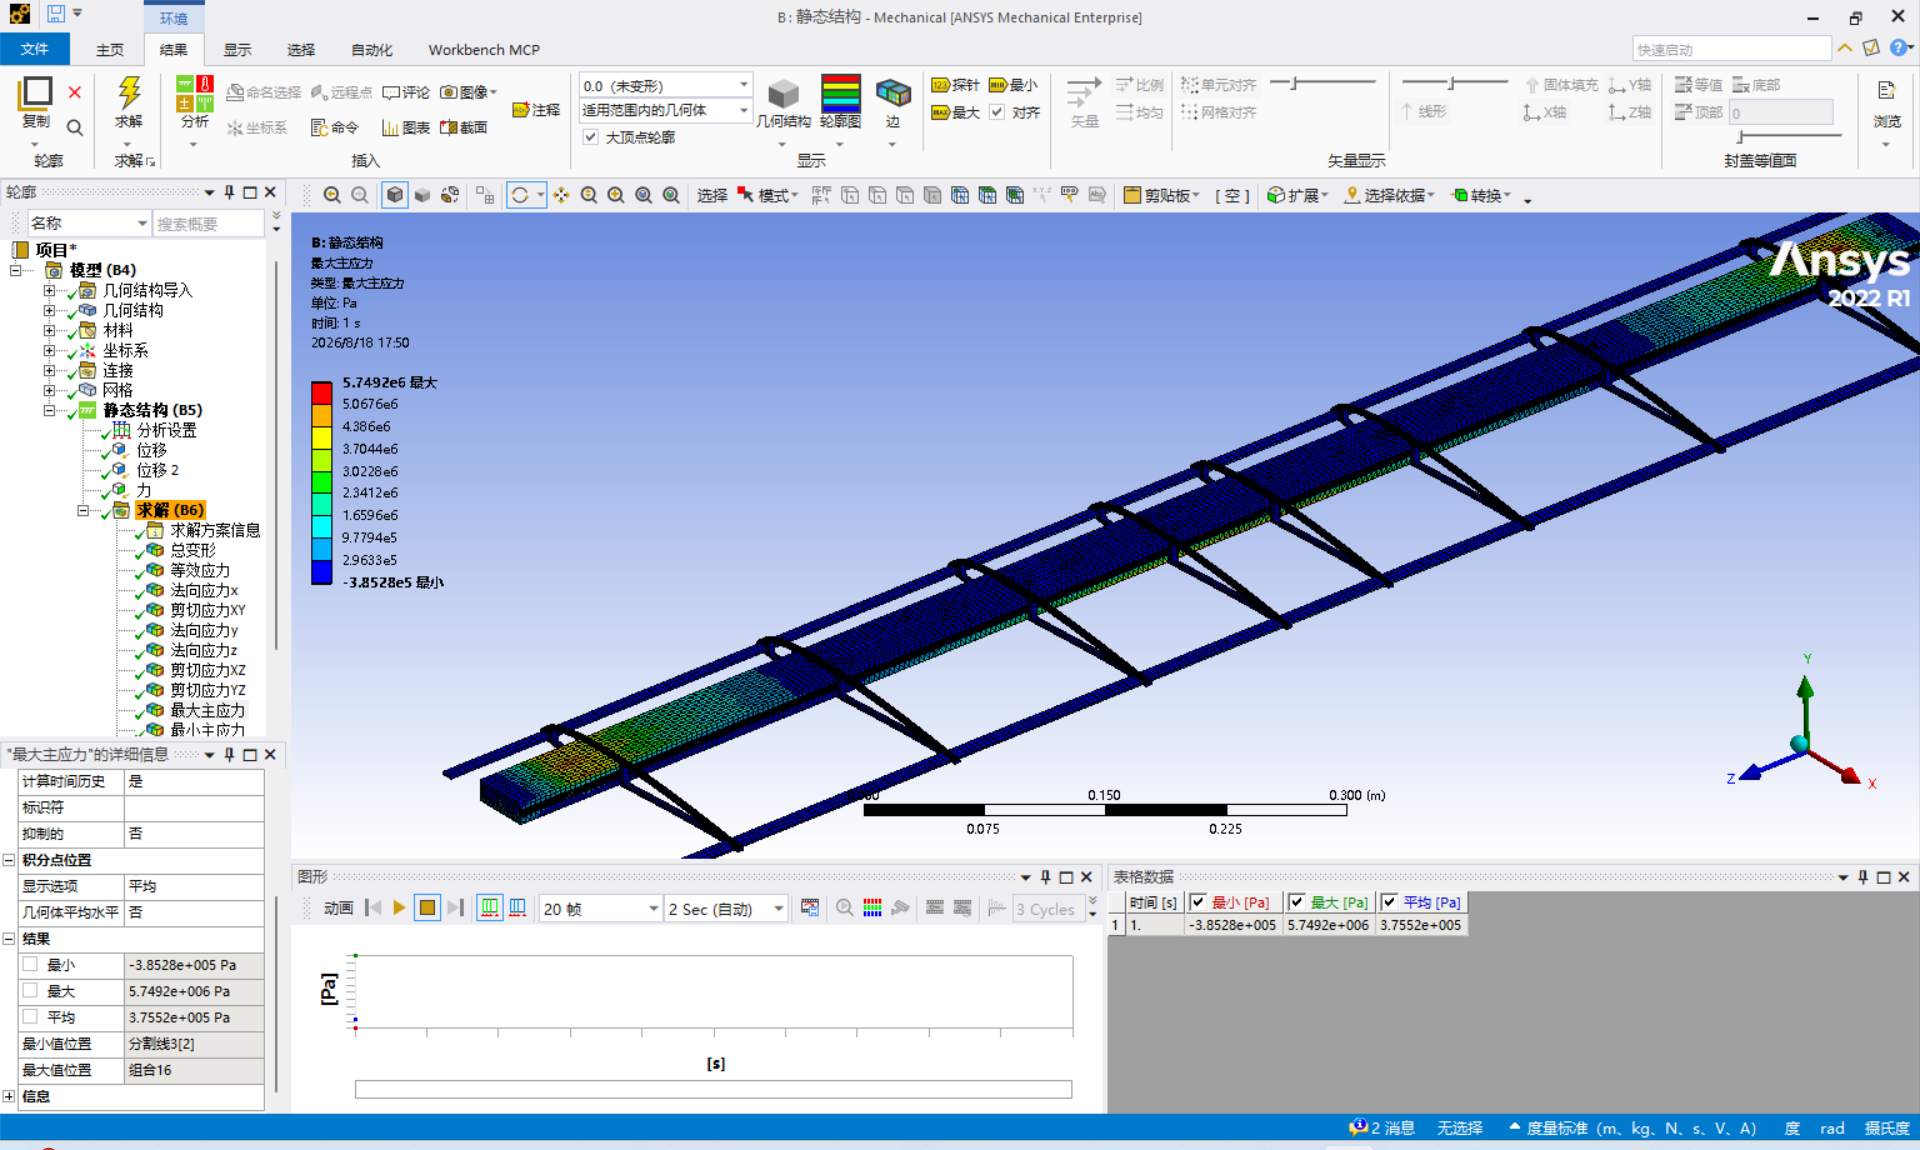Toggle the 最小 result checkbox in details
Screen dimensions: 1920x1150
click(30, 965)
